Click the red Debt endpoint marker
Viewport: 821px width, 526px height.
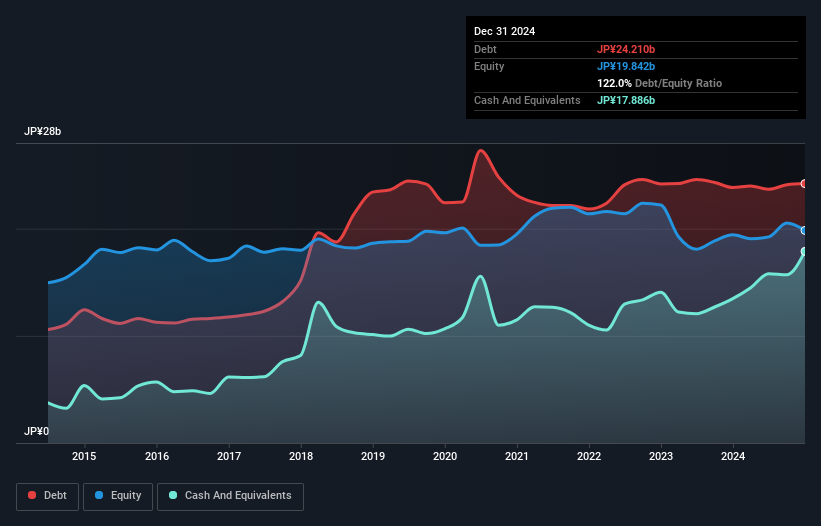pos(804,184)
